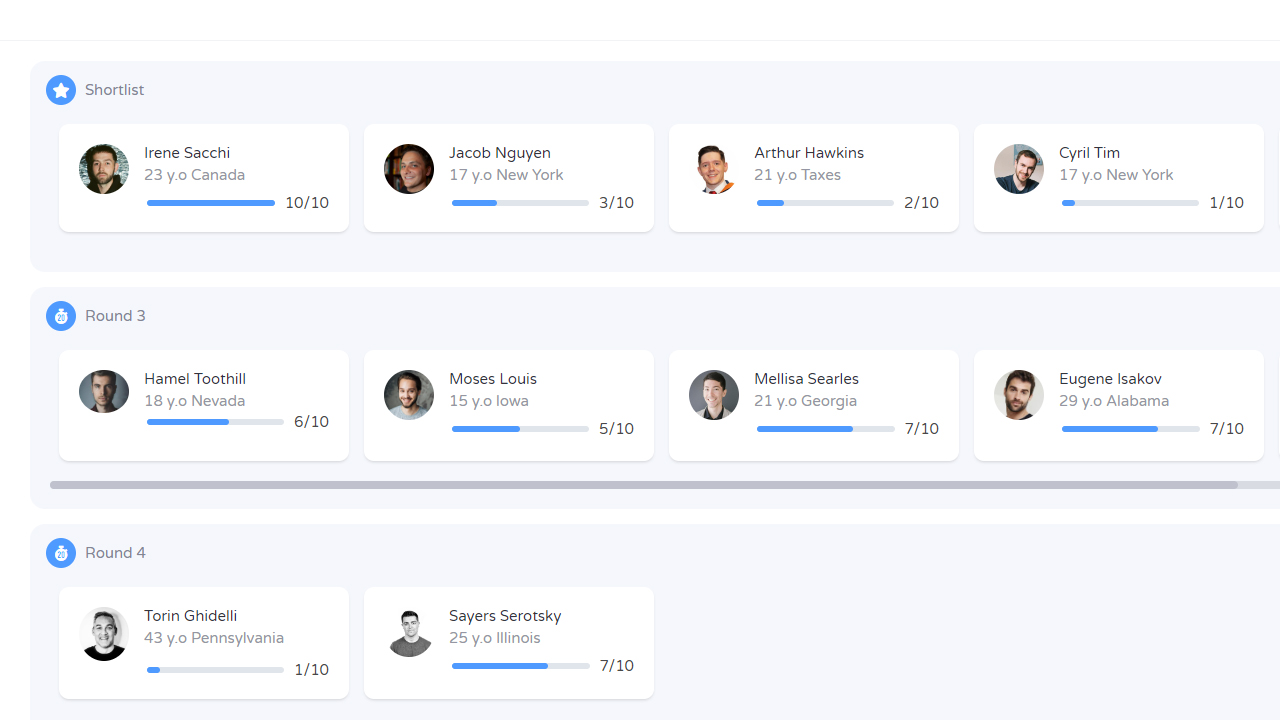
Task: Open Jacob Nguyen's candidate name
Action: [499, 153]
